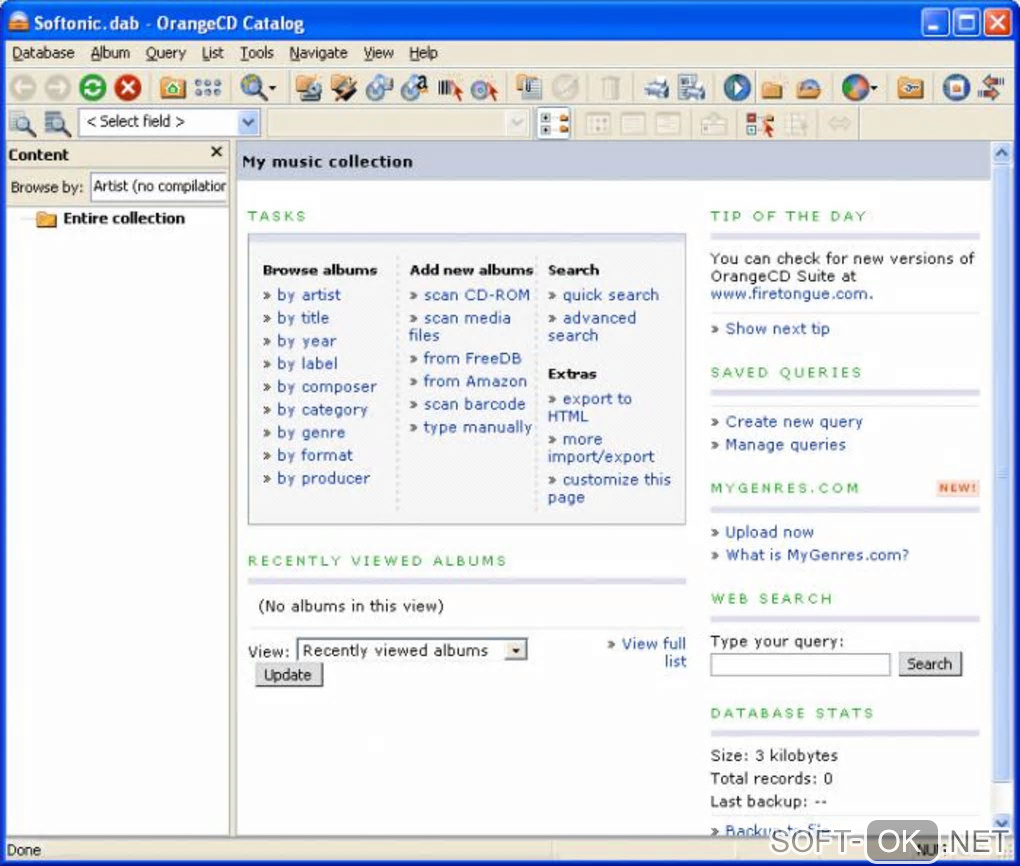Click the quick search link
The image size is (1020, 866).
tap(610, 295)
